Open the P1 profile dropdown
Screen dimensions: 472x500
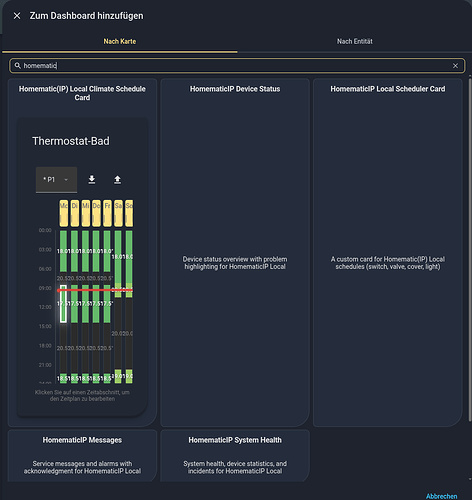(x=56, y=180)
